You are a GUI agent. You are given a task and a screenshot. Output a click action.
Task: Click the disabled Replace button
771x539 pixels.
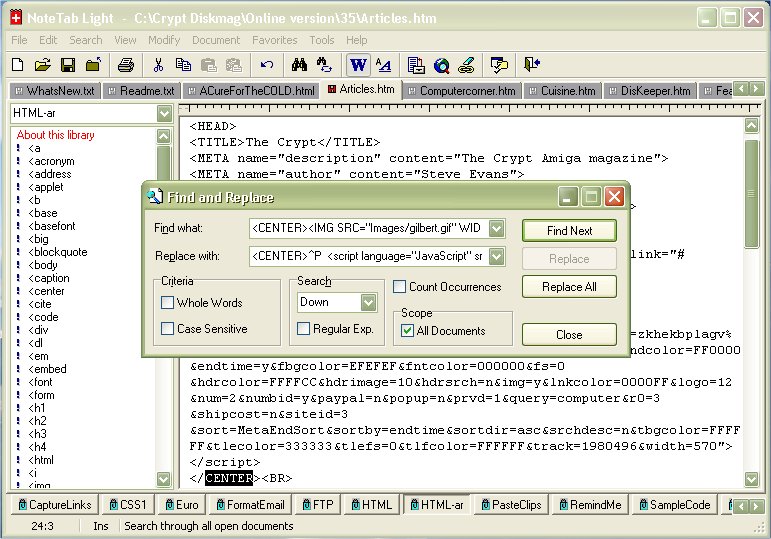click(x=569, y=259)
